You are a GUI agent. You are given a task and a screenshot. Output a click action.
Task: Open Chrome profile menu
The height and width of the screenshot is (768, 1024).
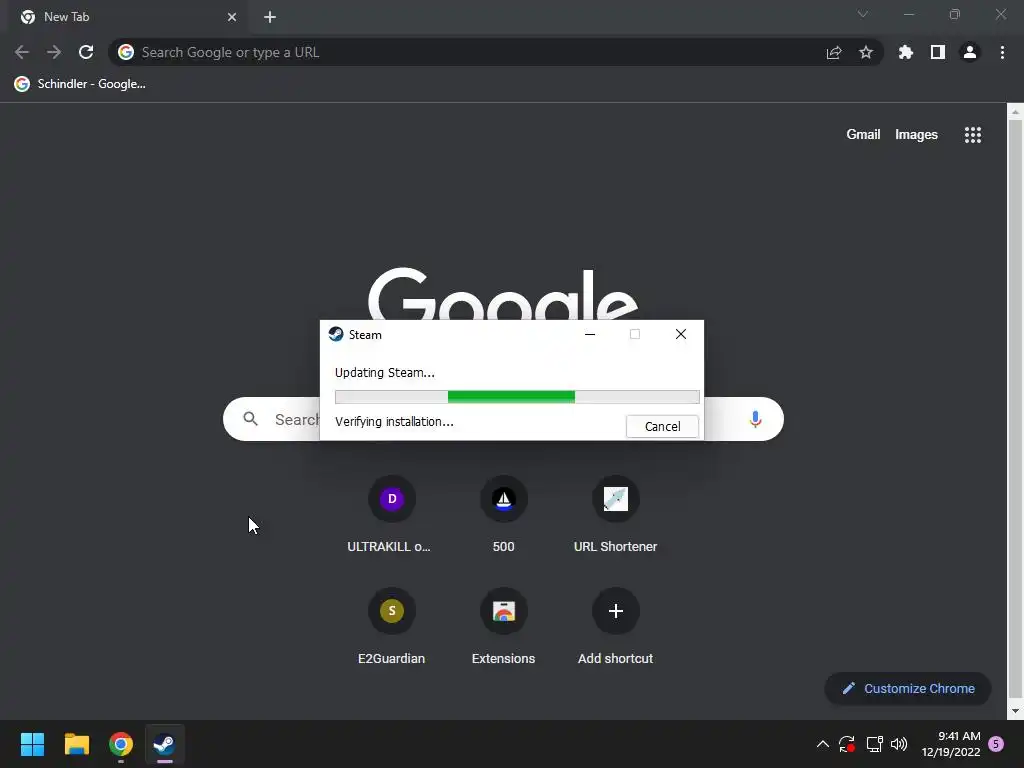click(x=970, y=52)
